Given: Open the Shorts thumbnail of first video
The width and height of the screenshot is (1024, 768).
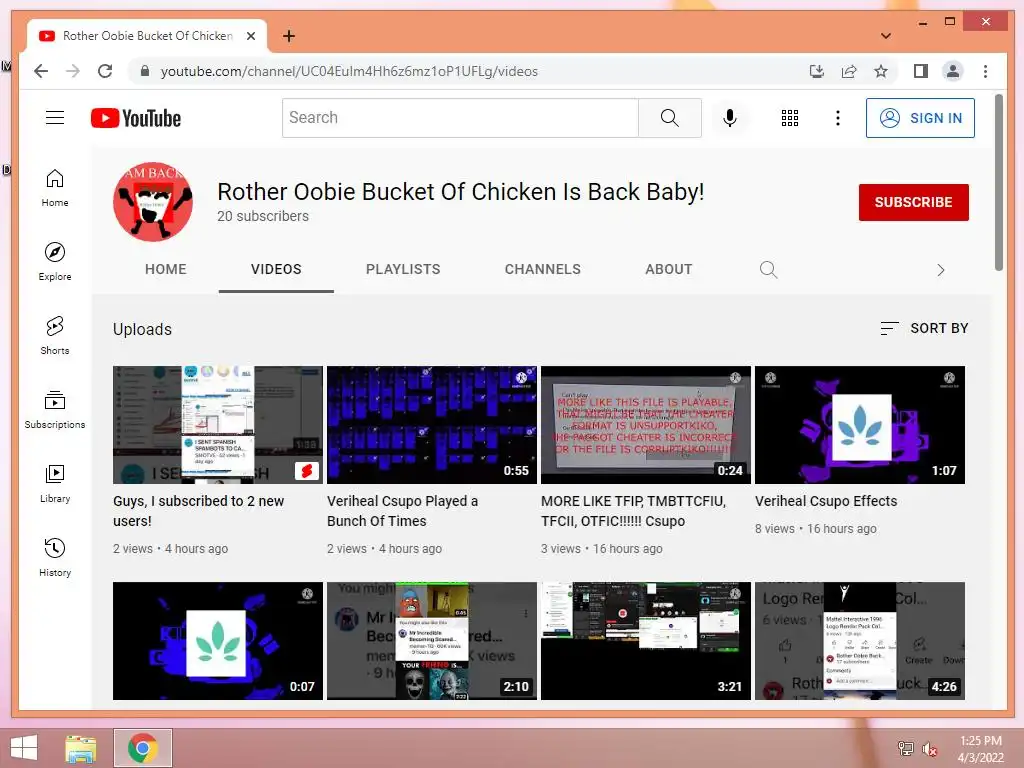Looking at the screenshot, I should click(x=218, y=425).
